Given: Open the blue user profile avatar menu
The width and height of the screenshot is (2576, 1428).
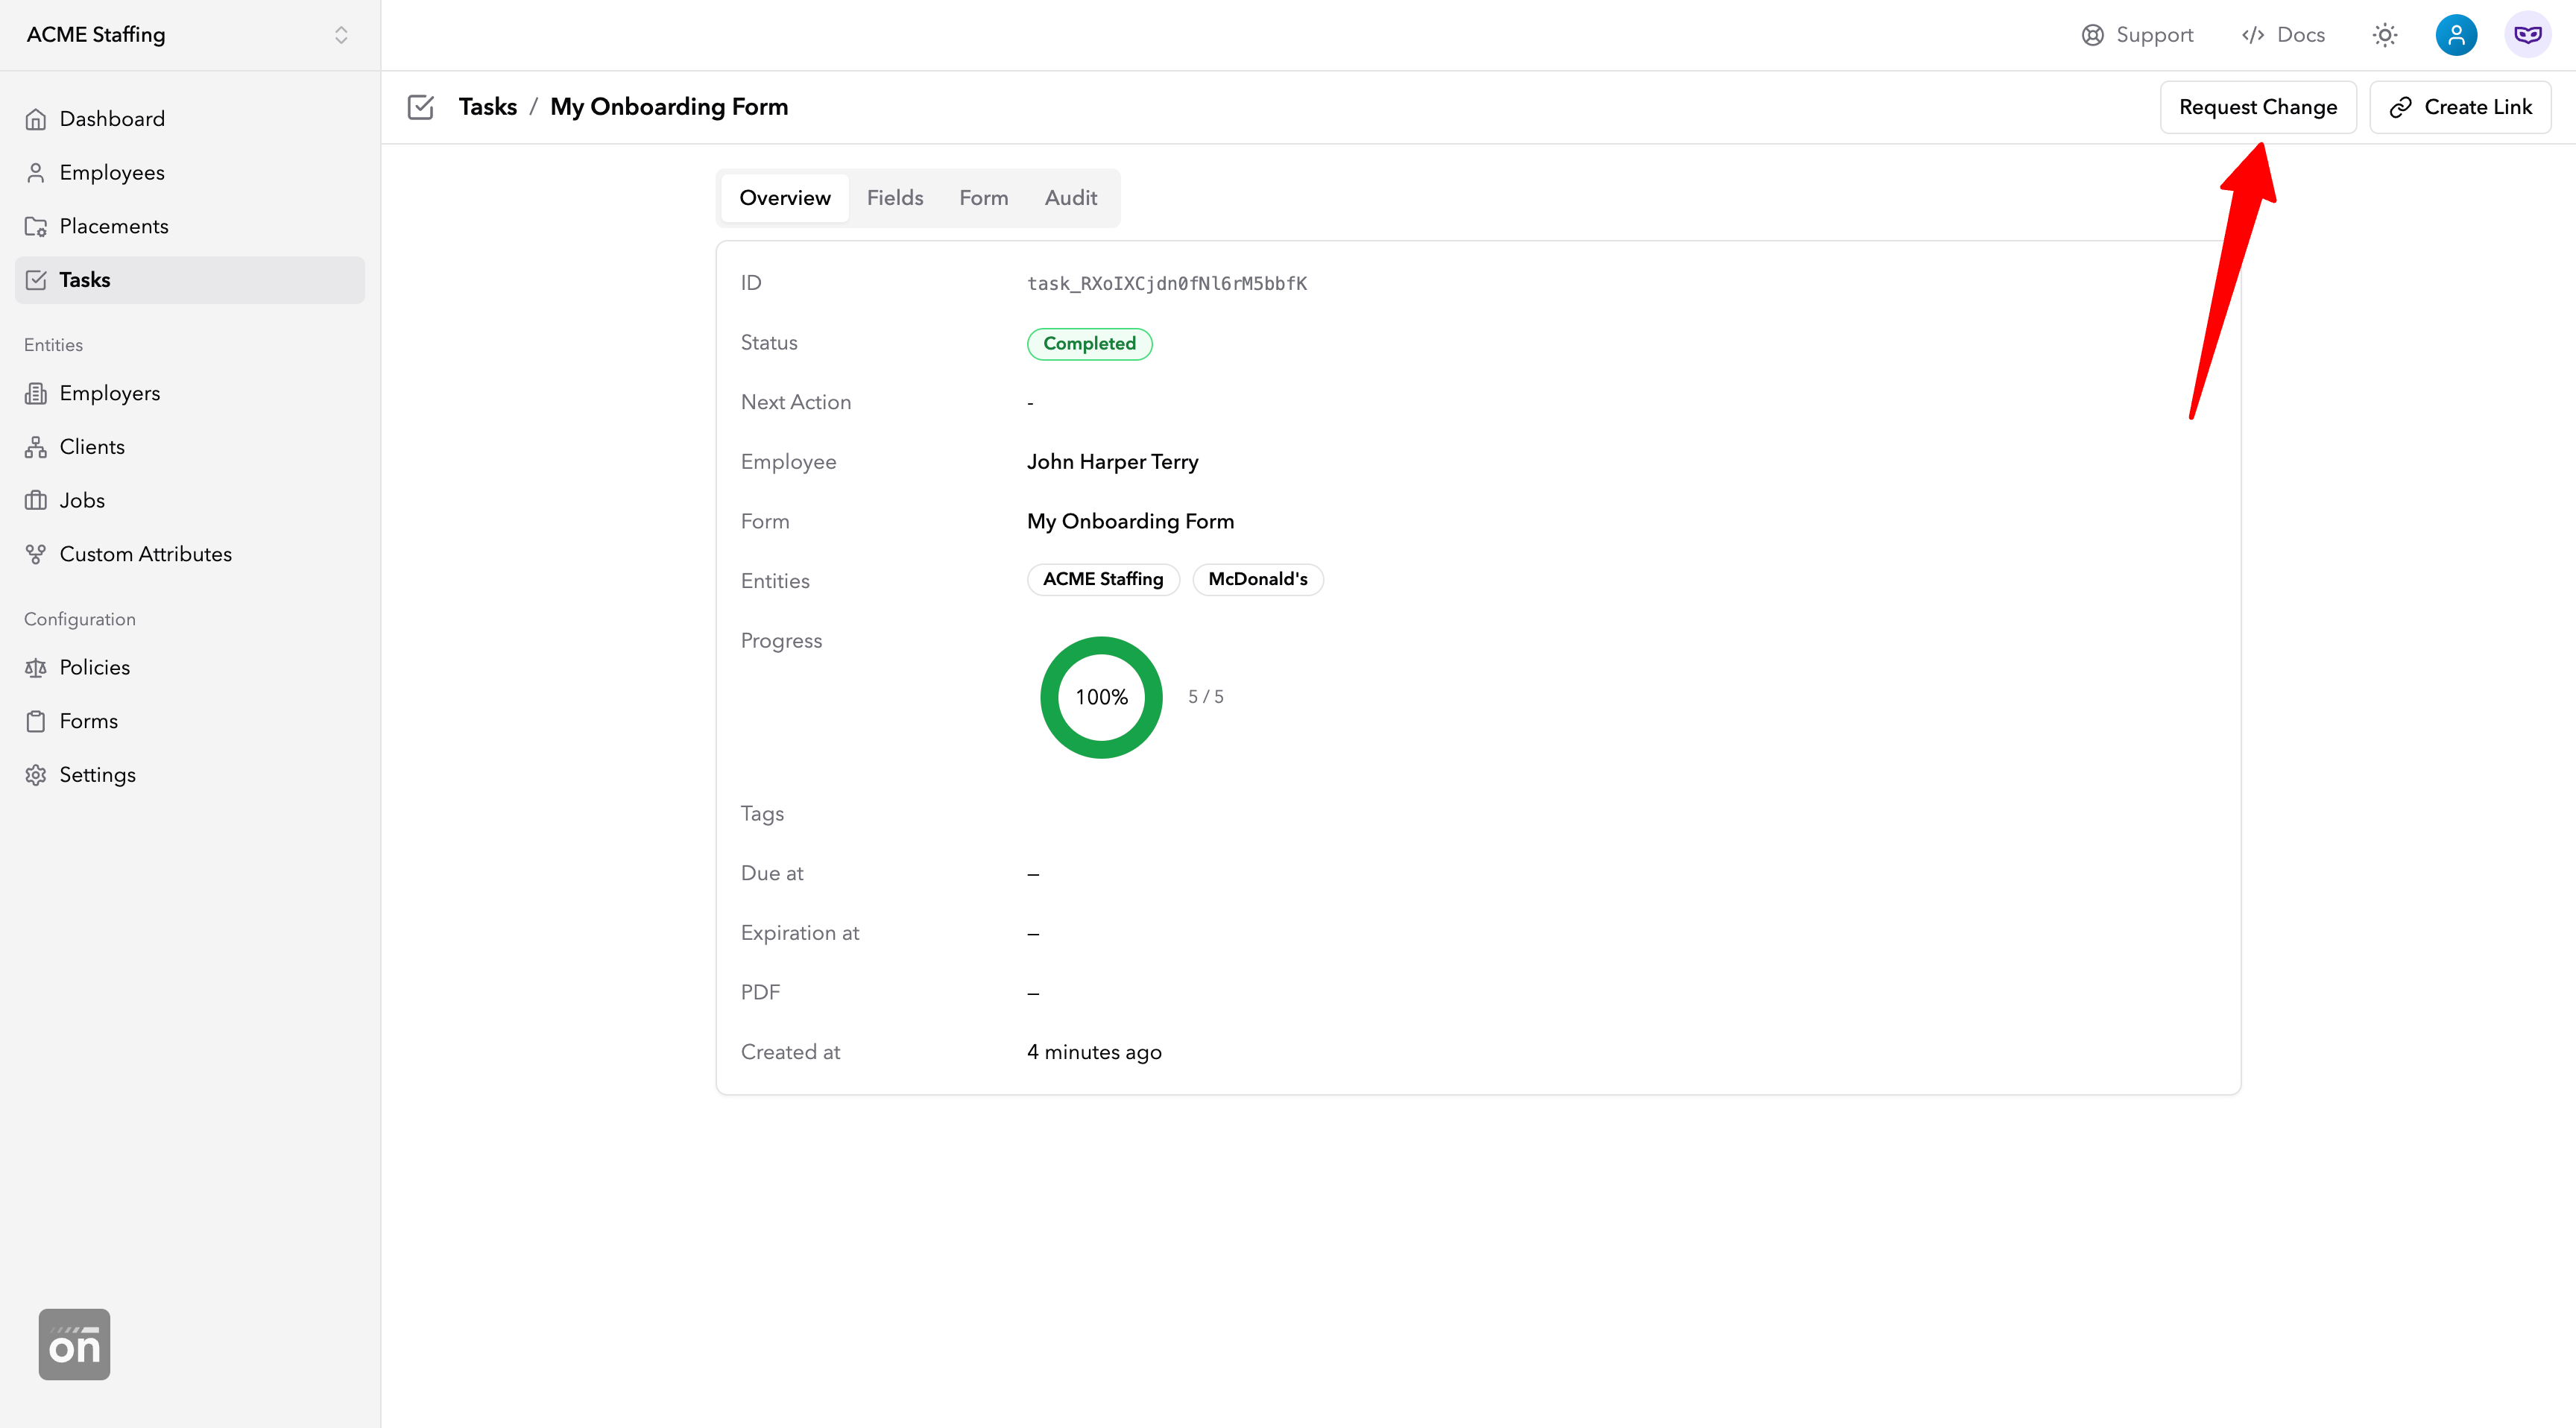Looking at the screenshot, I should pos(2456,35).
